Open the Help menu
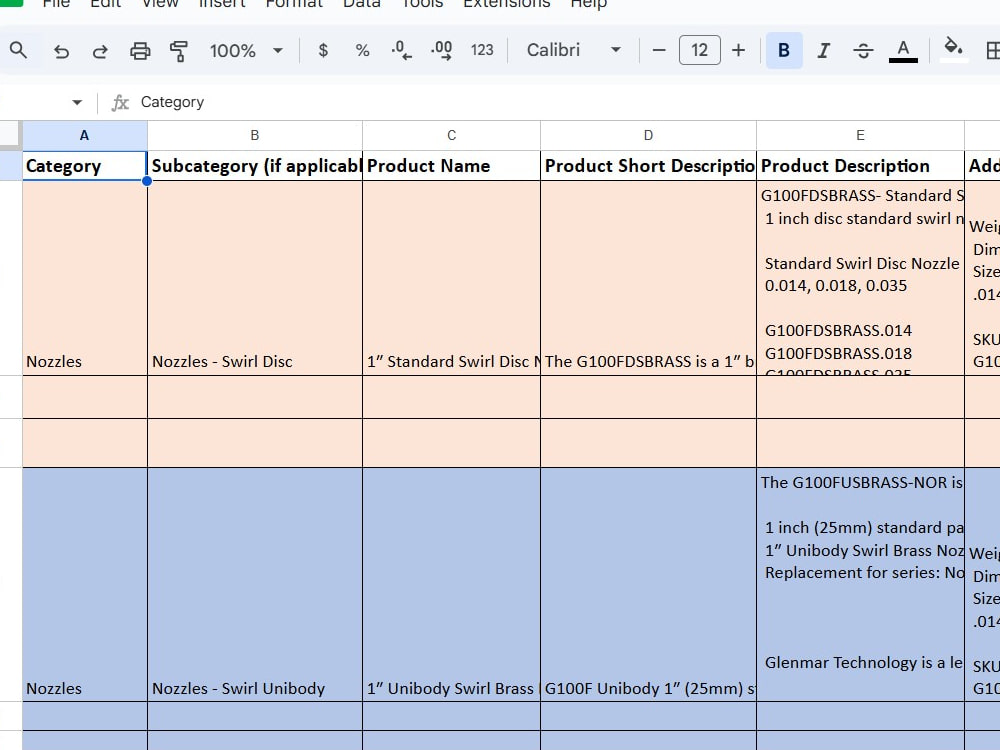 (x=589, y=4)
